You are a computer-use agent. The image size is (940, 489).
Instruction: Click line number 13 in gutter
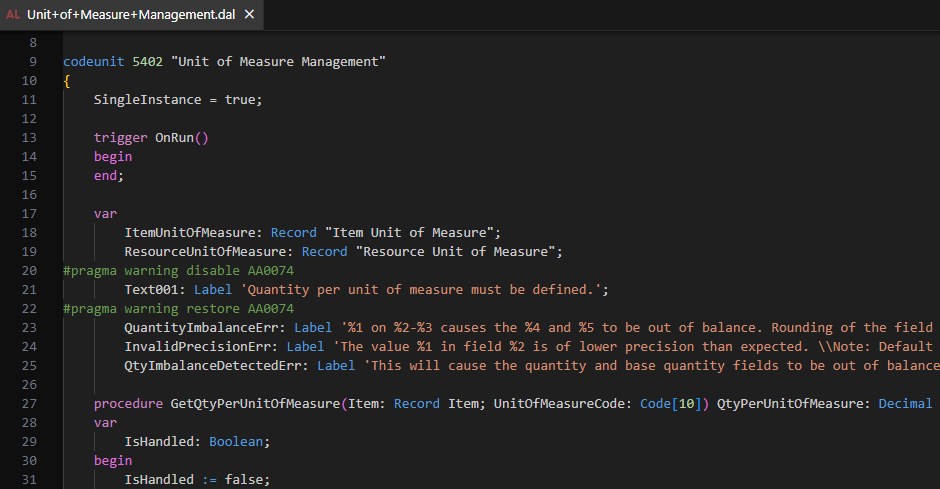click(29, 138)
